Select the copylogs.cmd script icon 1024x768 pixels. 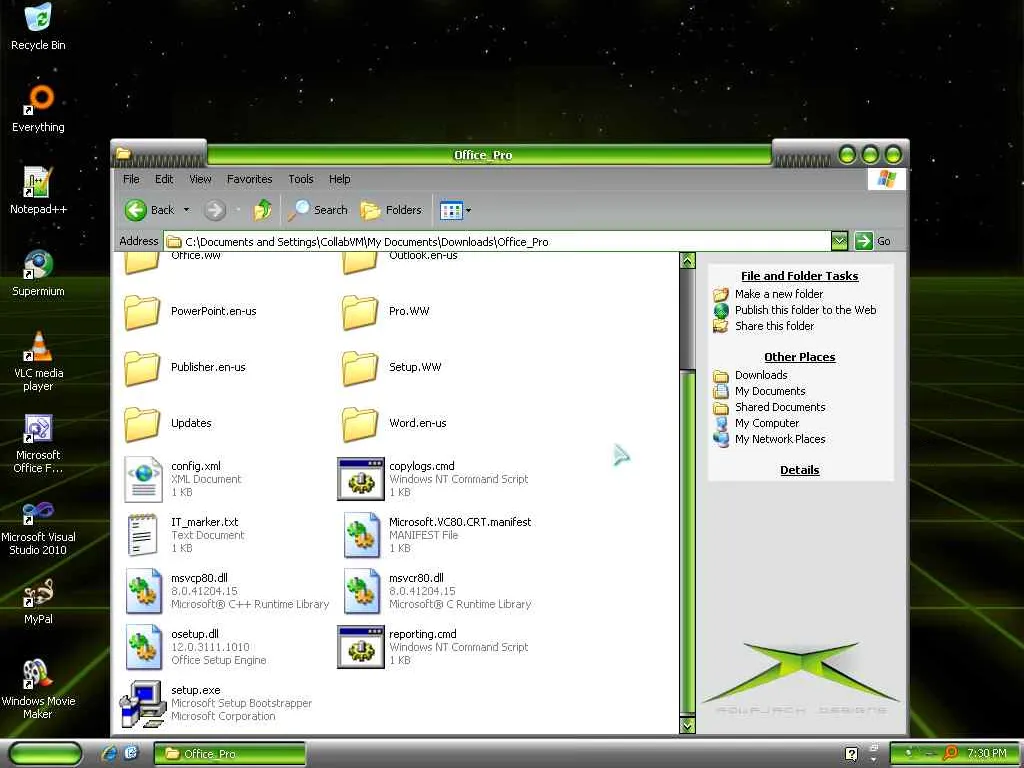[360, 479]
